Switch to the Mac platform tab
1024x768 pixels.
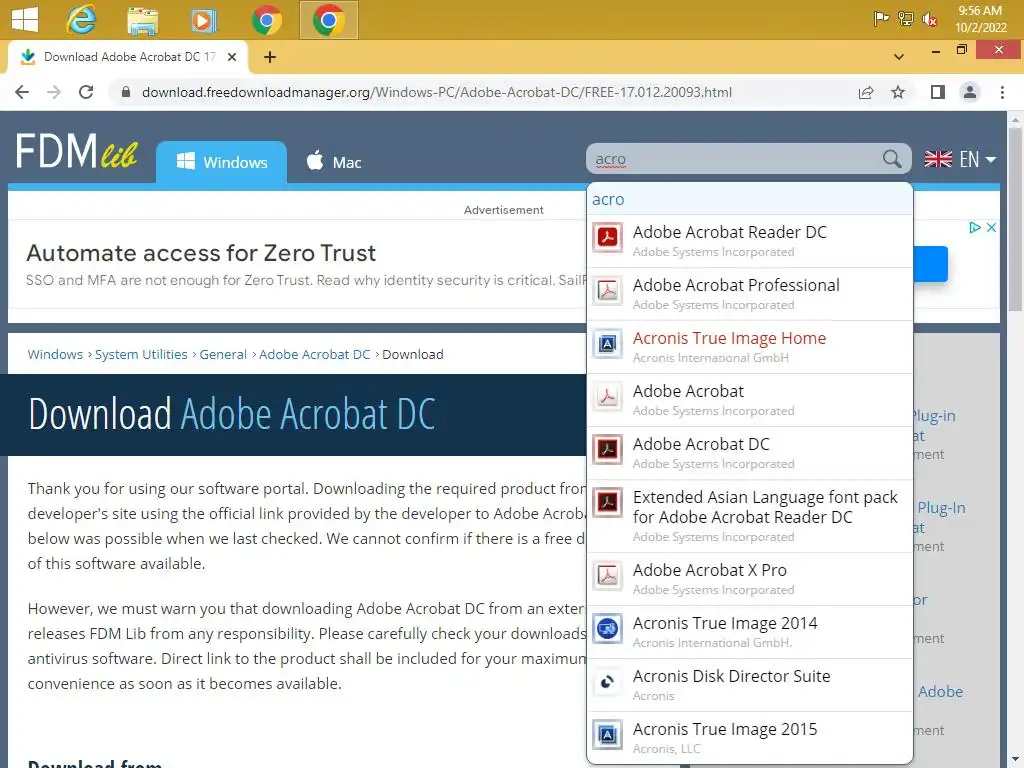(x=334, y=162)
